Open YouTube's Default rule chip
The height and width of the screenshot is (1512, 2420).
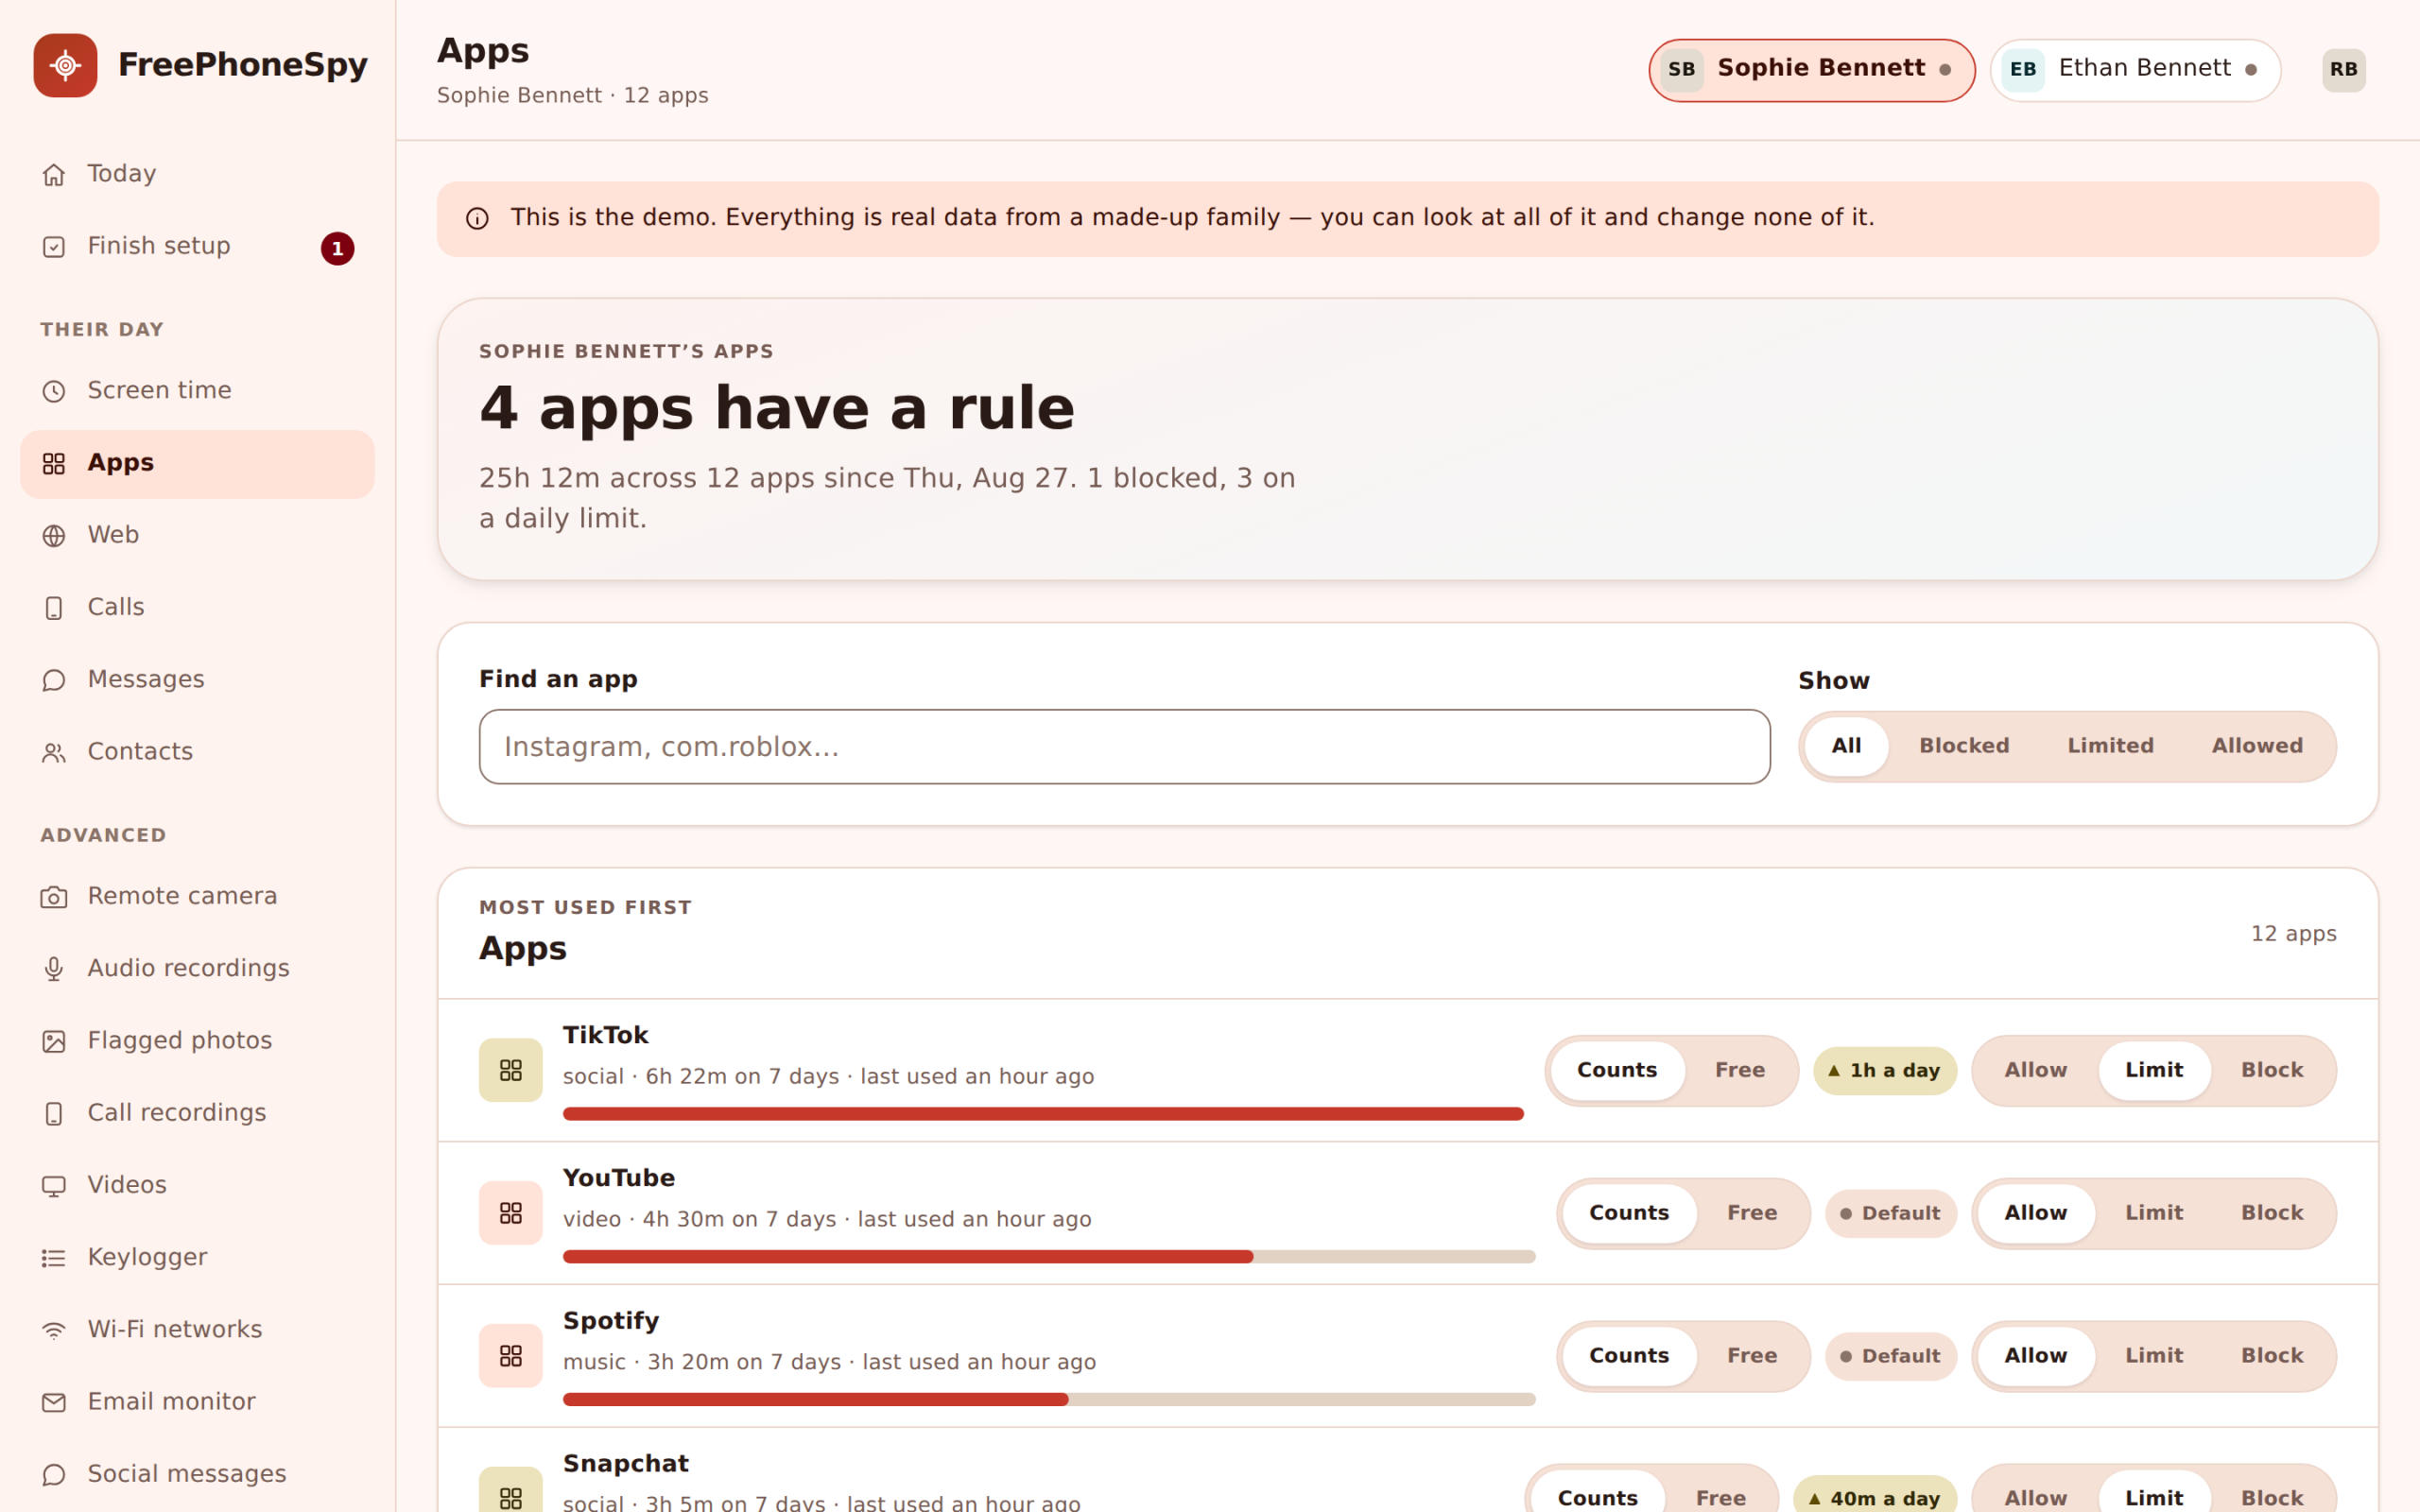coord(1890,1214)
